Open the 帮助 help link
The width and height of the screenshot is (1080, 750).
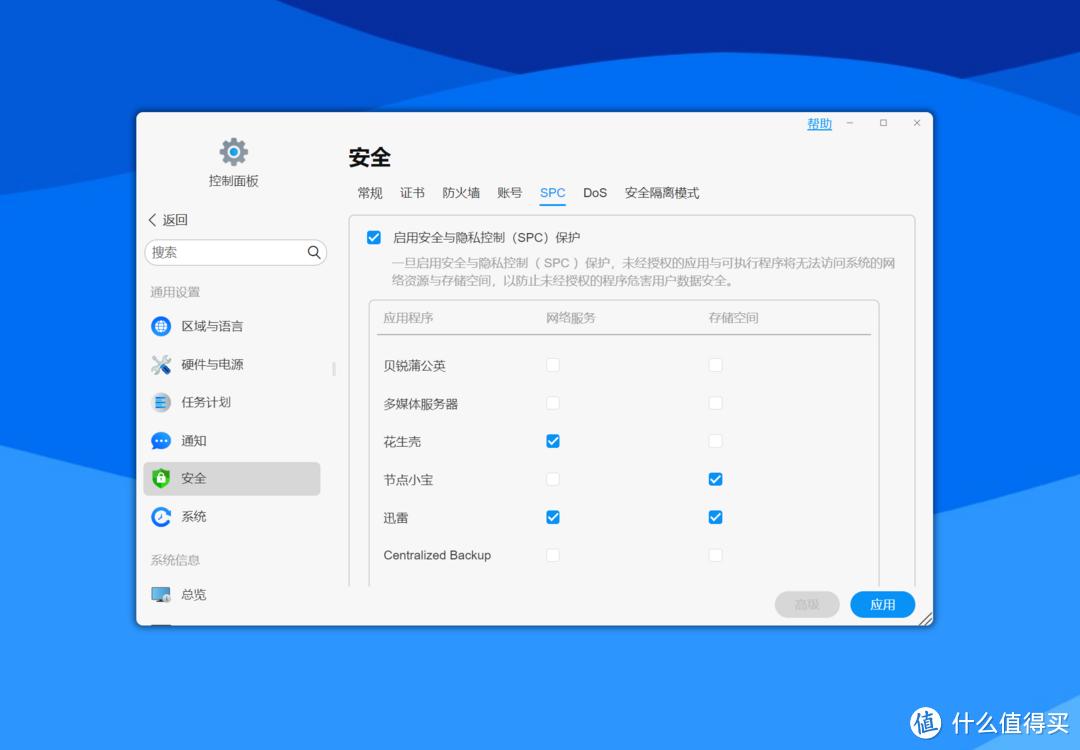[x=819, y=123]
